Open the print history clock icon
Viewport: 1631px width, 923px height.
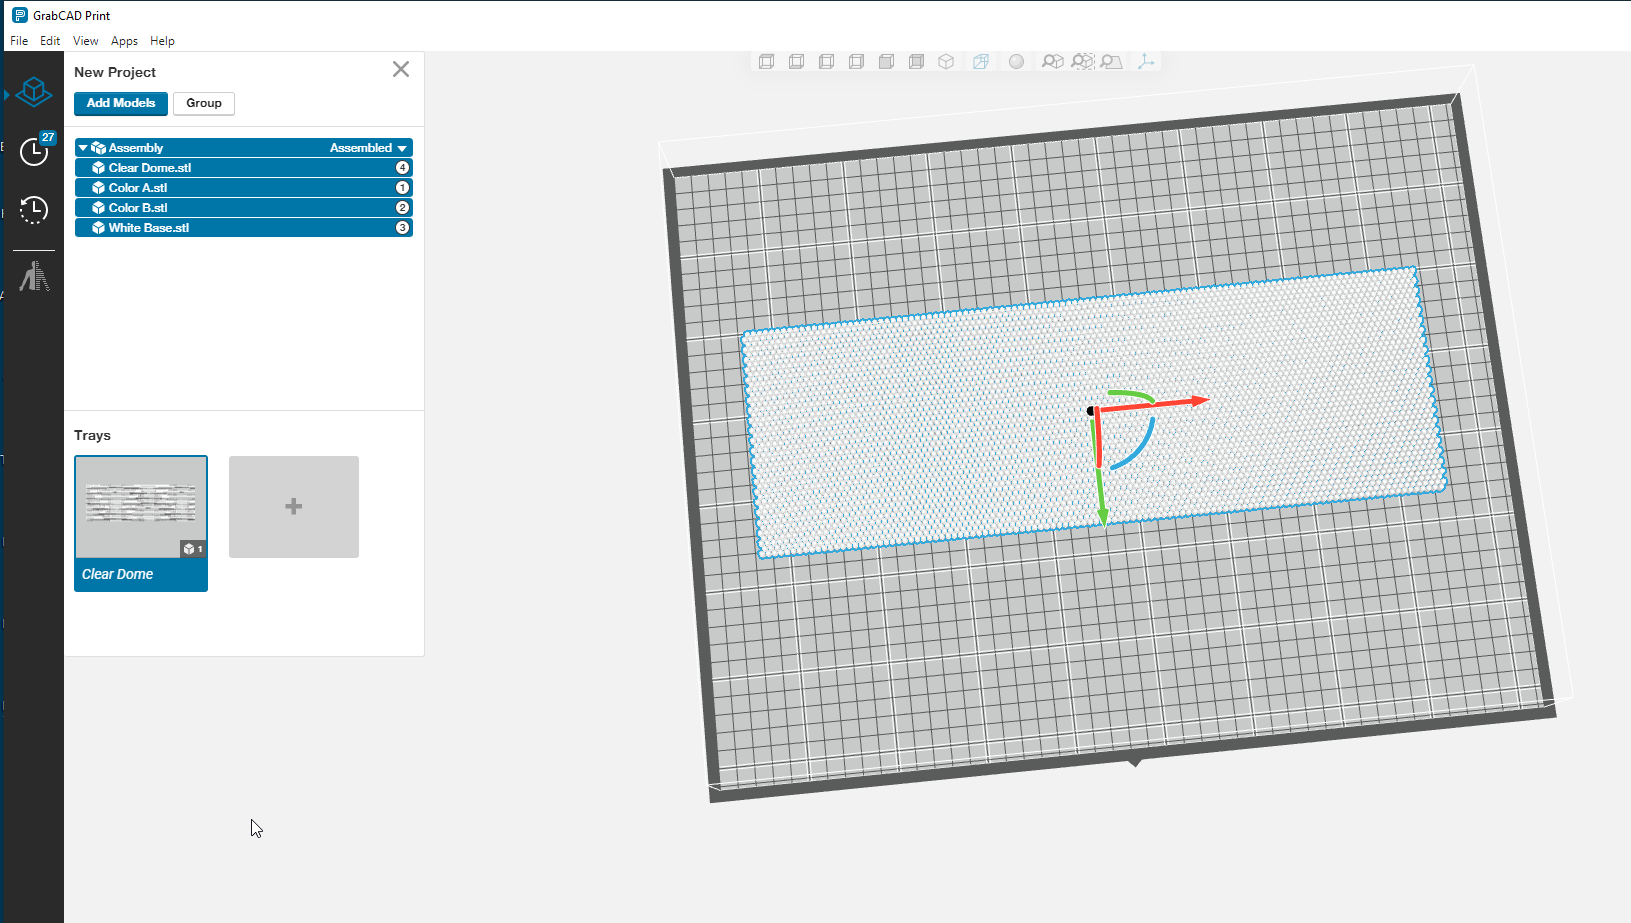pos(34,210)
